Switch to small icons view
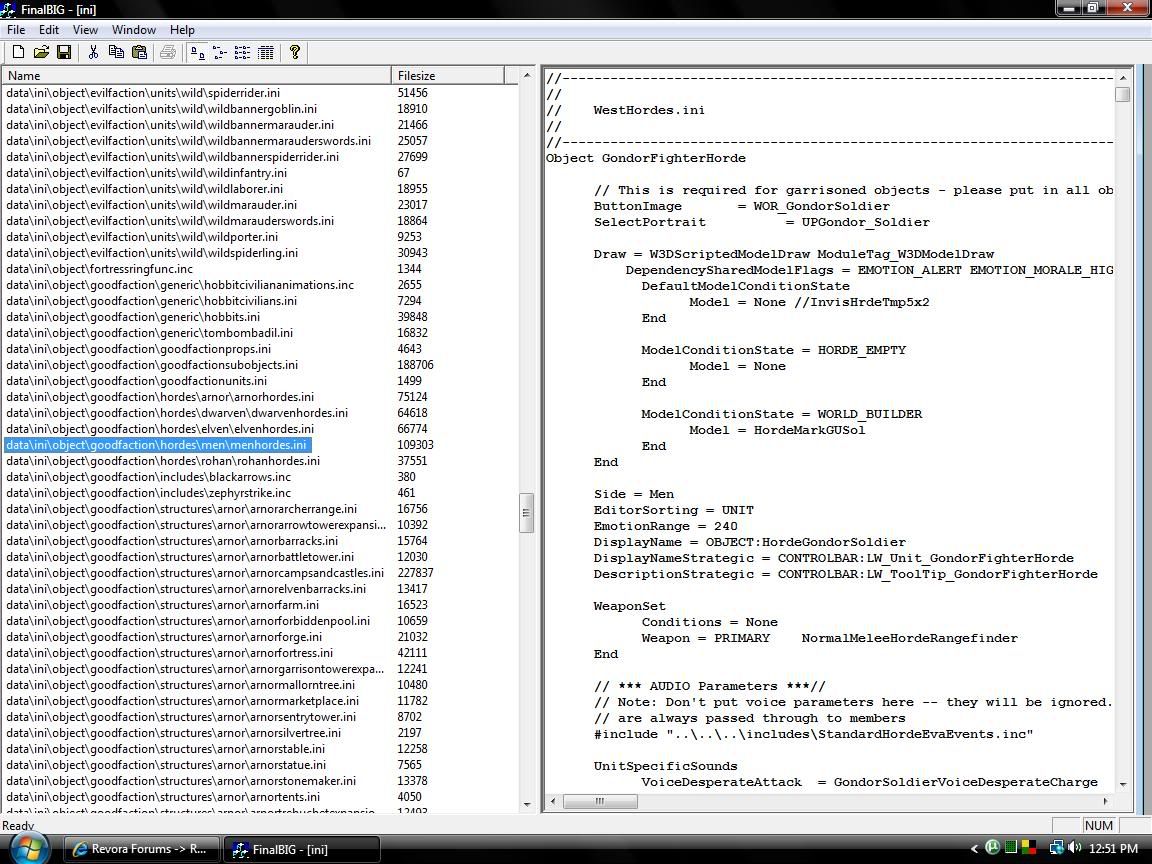This screenshot has width=1152, height=864. point(221,52)
